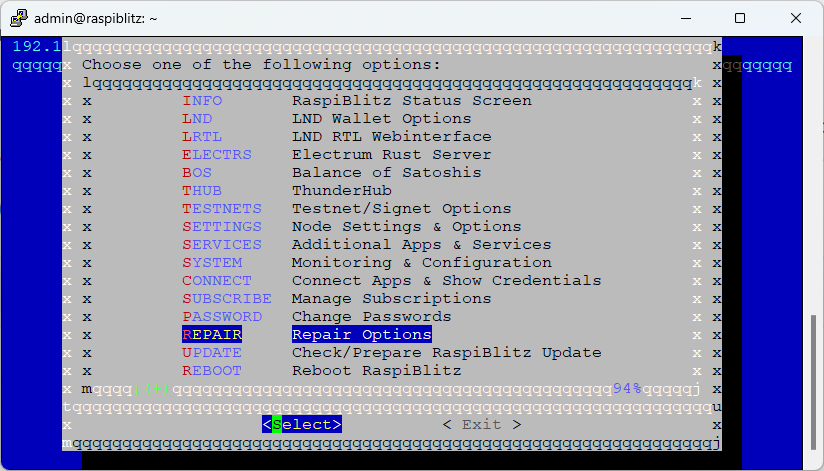The width and height of the screenshot is (824, 471).
Task: Pick the BOS menu entry
Action: [197, 172]
